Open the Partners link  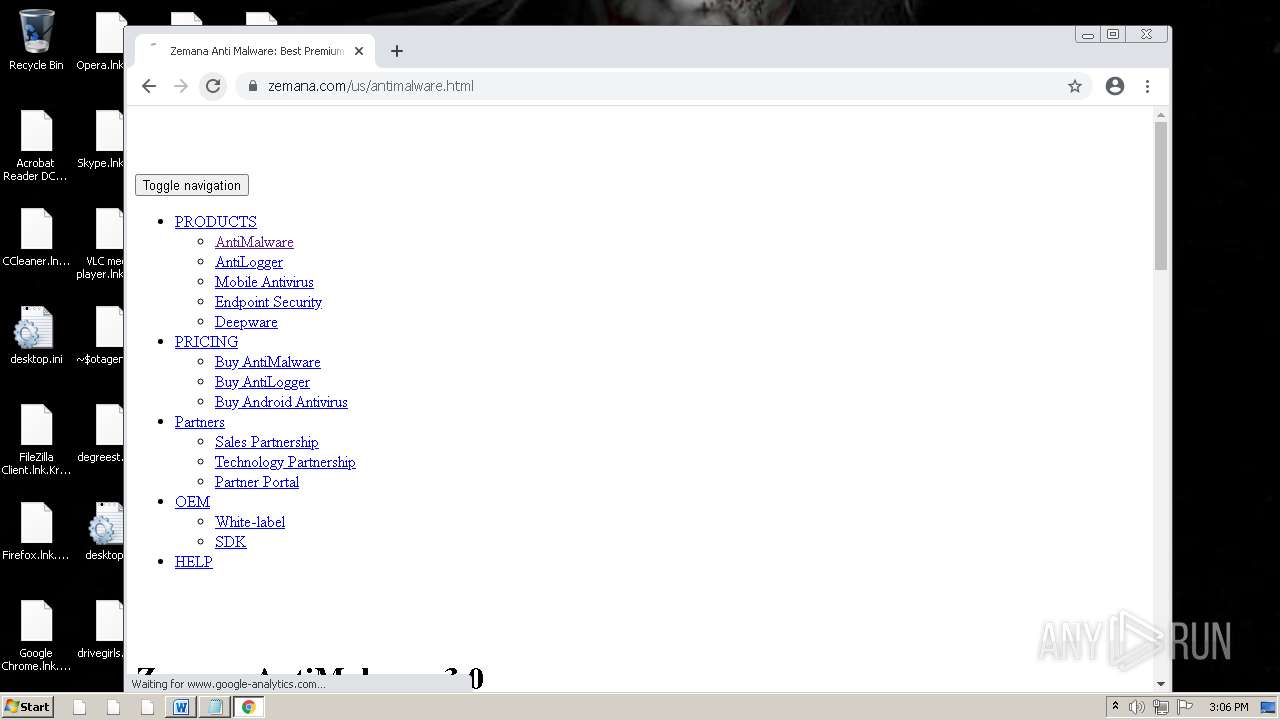(x=200, y=422)
